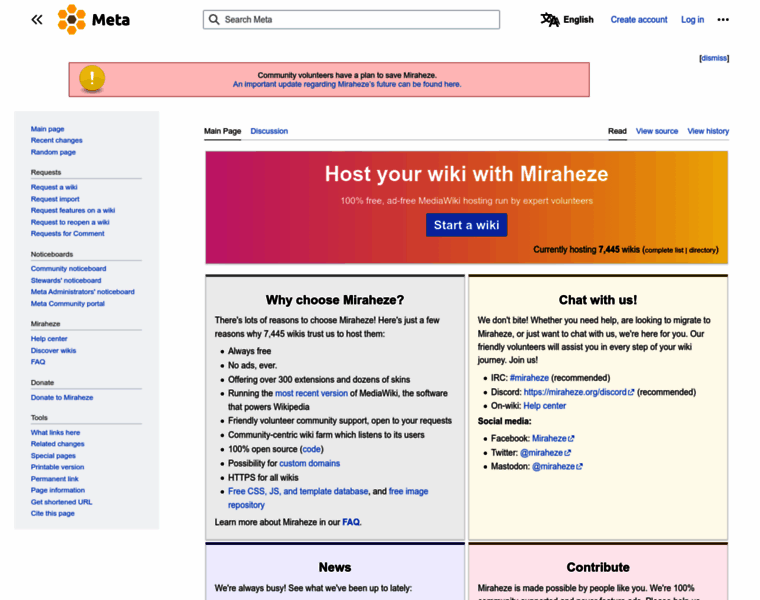Viewport: 760px width, 600px height.
Task: Click Get shortened URL
Action: click(x=62, y=502)
